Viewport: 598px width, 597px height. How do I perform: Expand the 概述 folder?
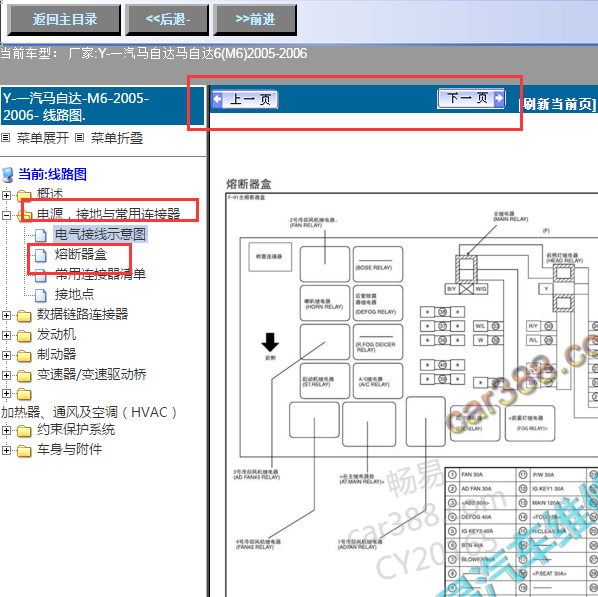pos(6,195)
